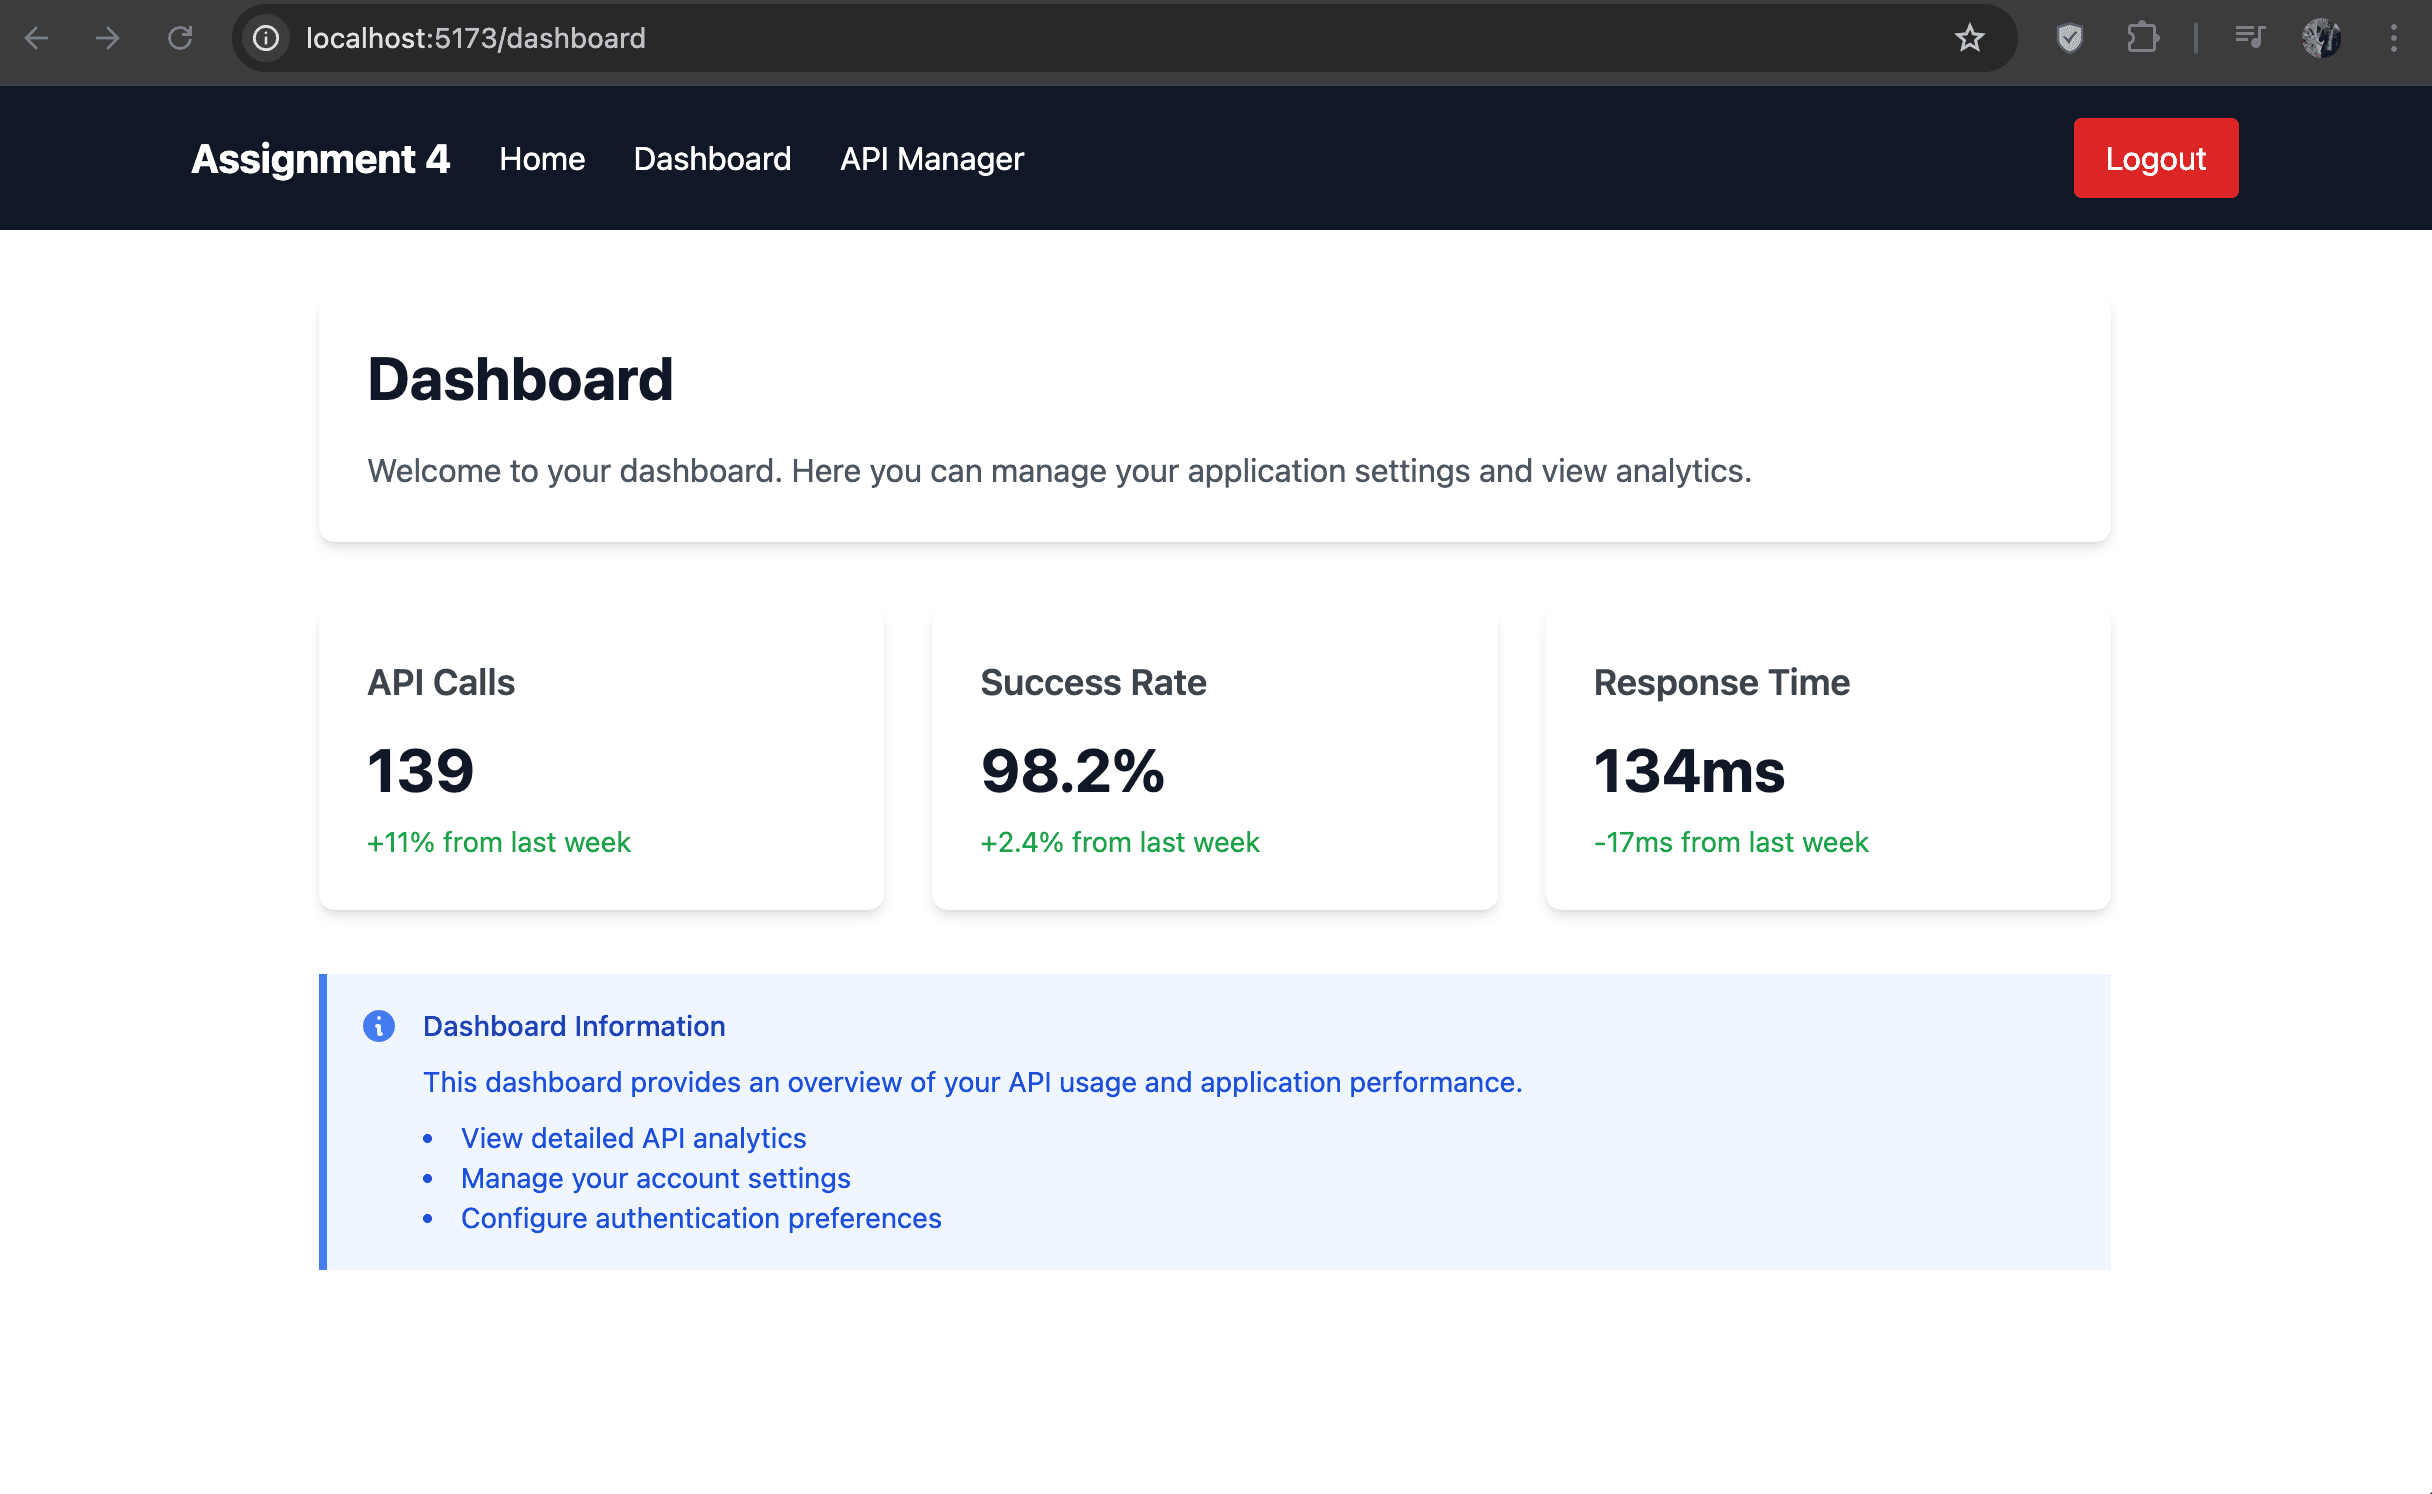Open the media control playlist icon
This screenshot has height=1494, width=2432.
[x=2250, y=38]
